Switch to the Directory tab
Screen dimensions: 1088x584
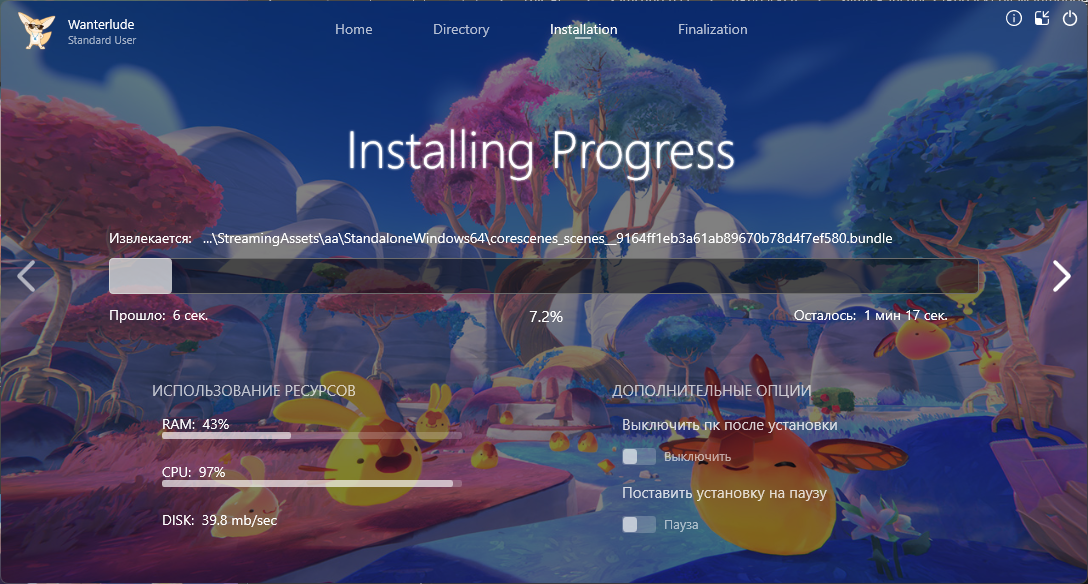[x=461, y=30]
